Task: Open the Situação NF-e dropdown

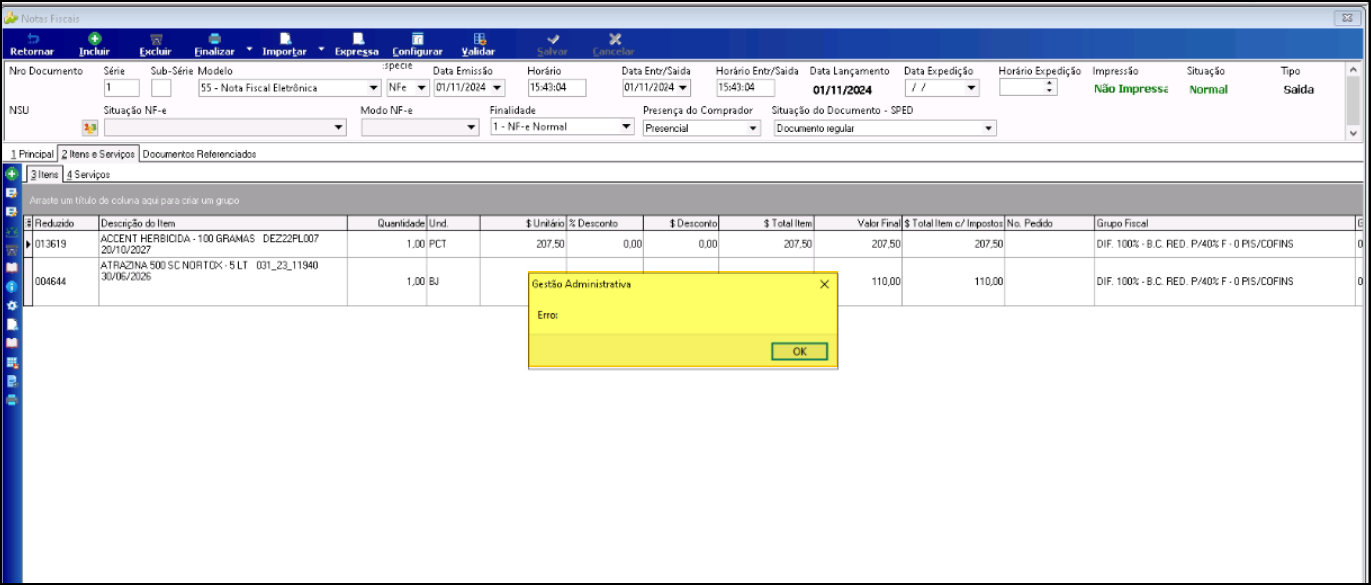Action: 339,128
